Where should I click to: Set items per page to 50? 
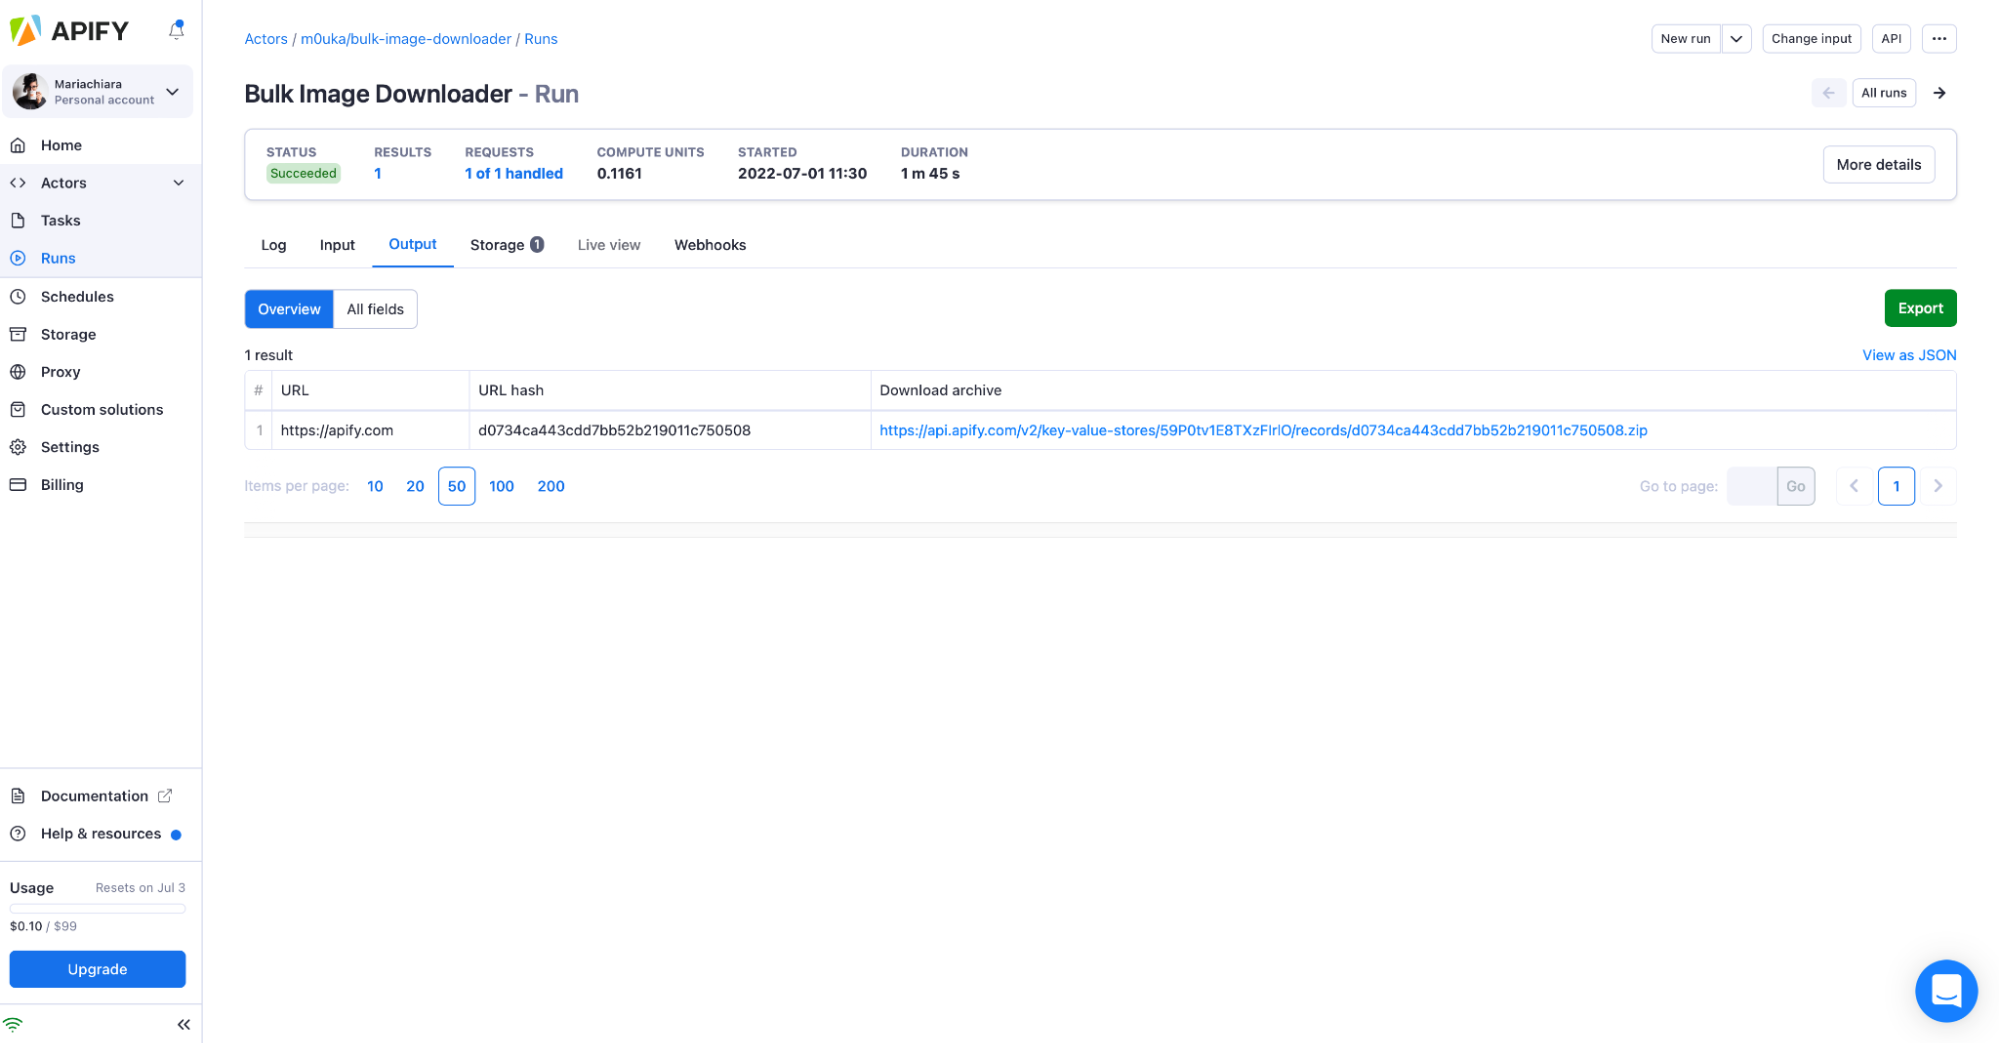(456, 487)
